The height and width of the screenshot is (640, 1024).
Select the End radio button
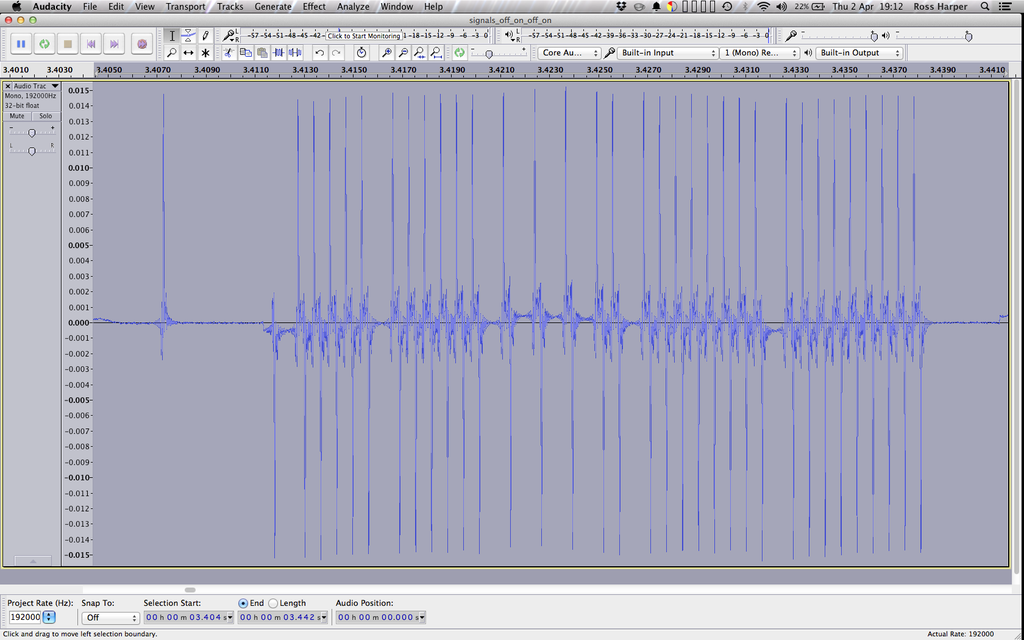[x=243, y=603]
